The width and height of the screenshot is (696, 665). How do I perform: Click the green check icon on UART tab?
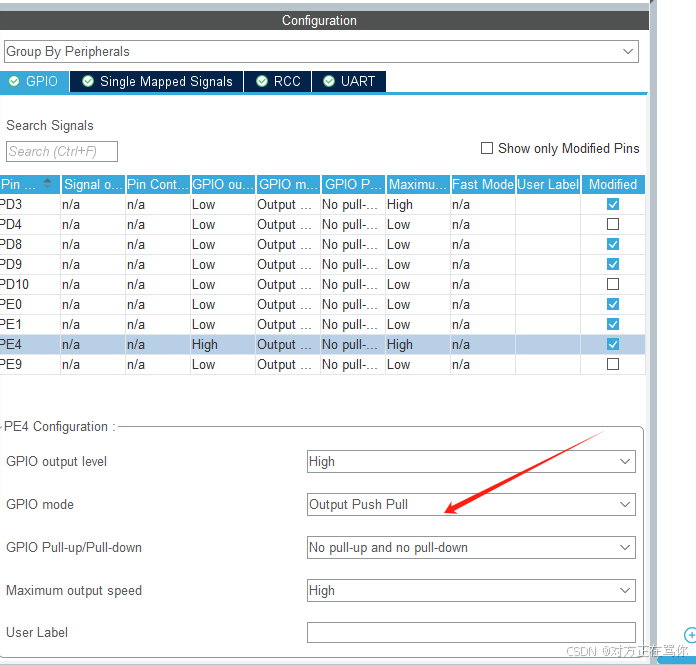(x=329, y=81)
